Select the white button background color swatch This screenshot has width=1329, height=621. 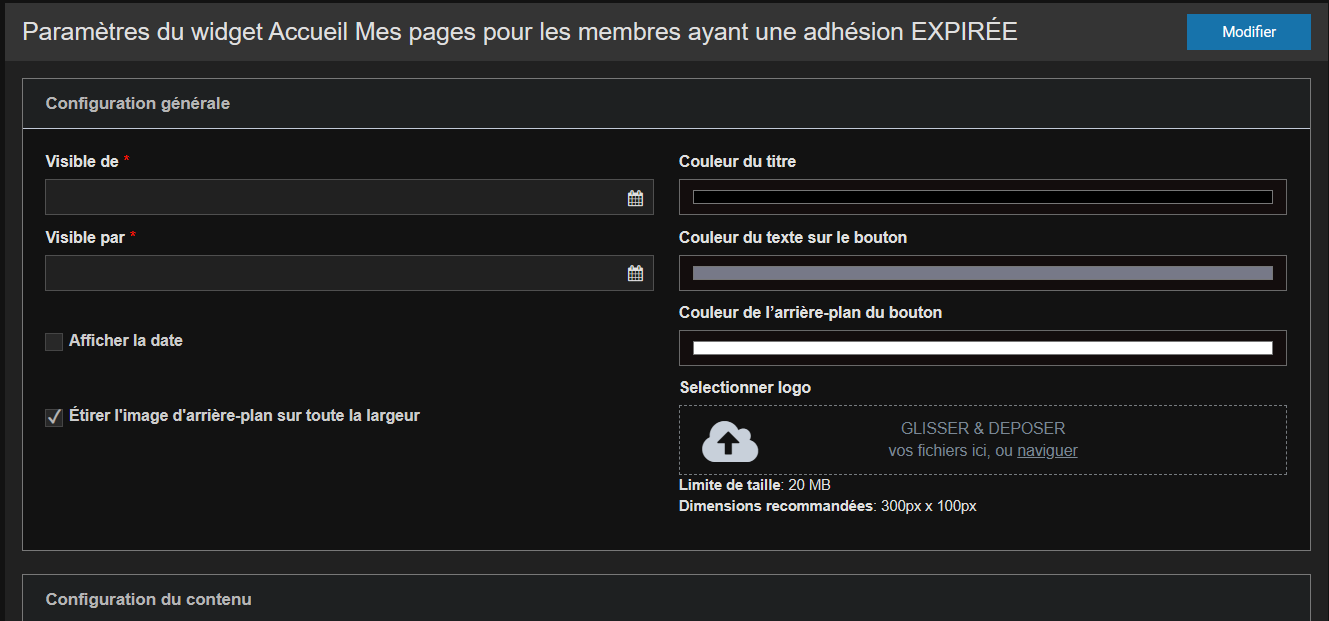(982, 348)
